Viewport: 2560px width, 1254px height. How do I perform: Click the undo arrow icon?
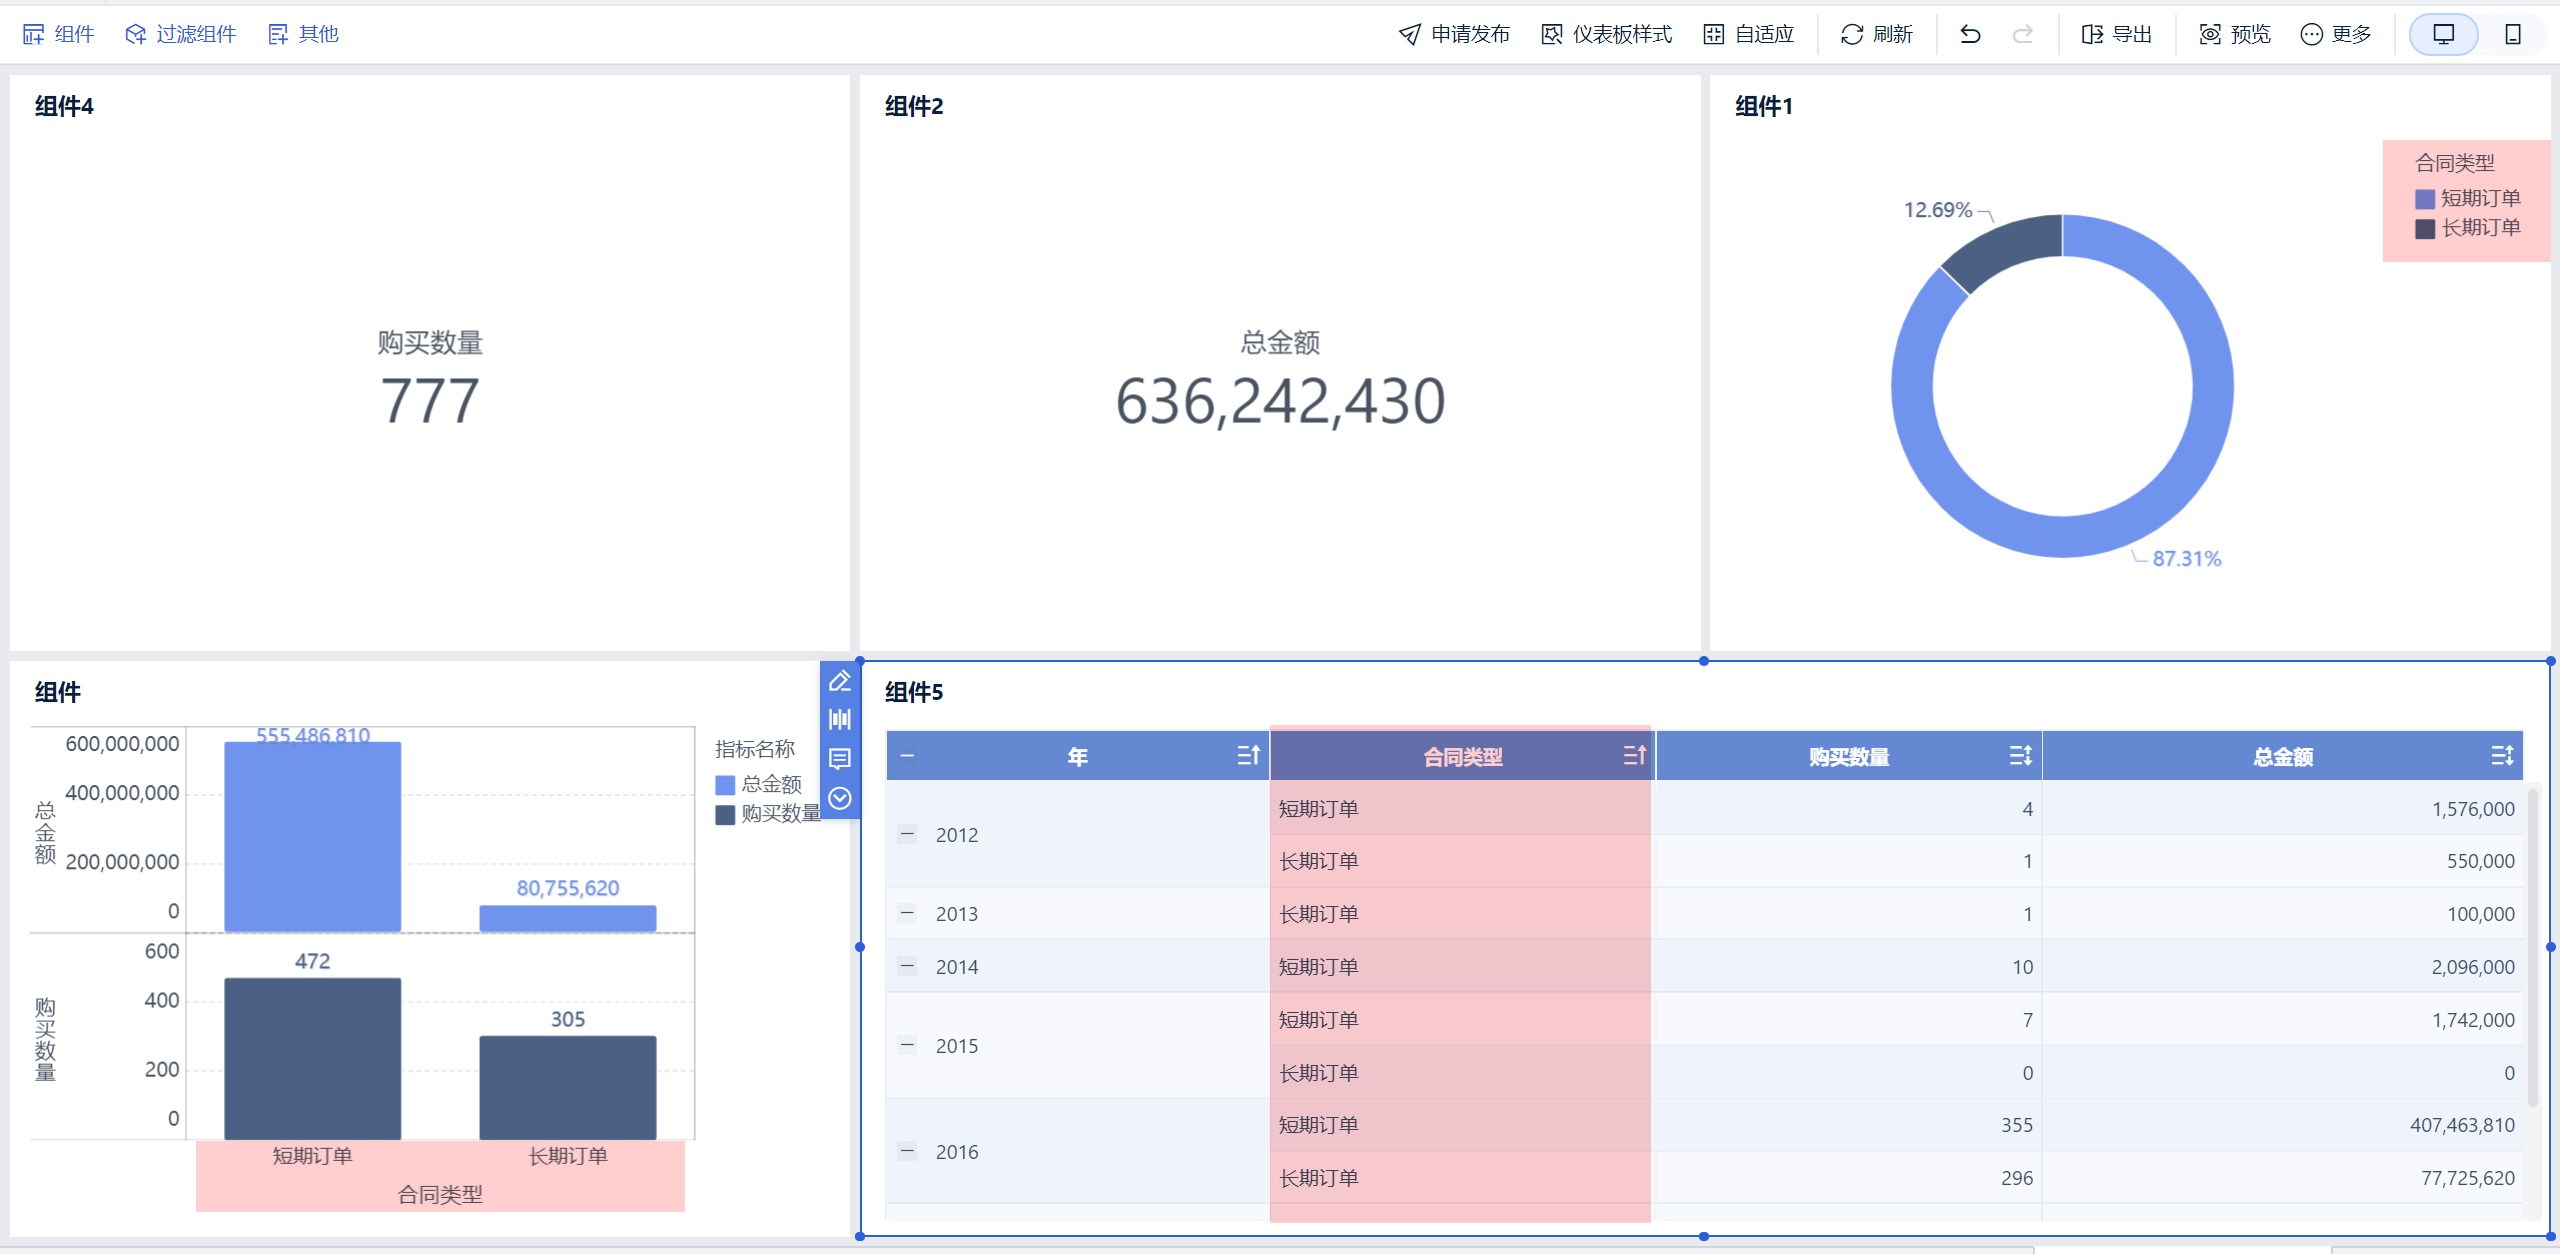(x=1970, y=35)
